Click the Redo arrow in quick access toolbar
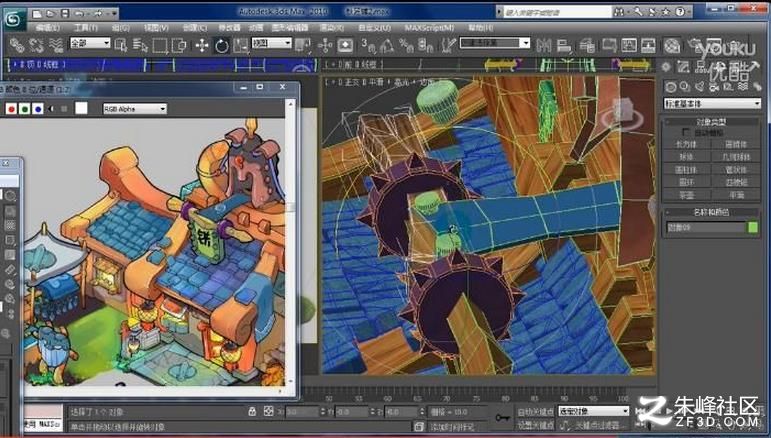 pos(97,14)
